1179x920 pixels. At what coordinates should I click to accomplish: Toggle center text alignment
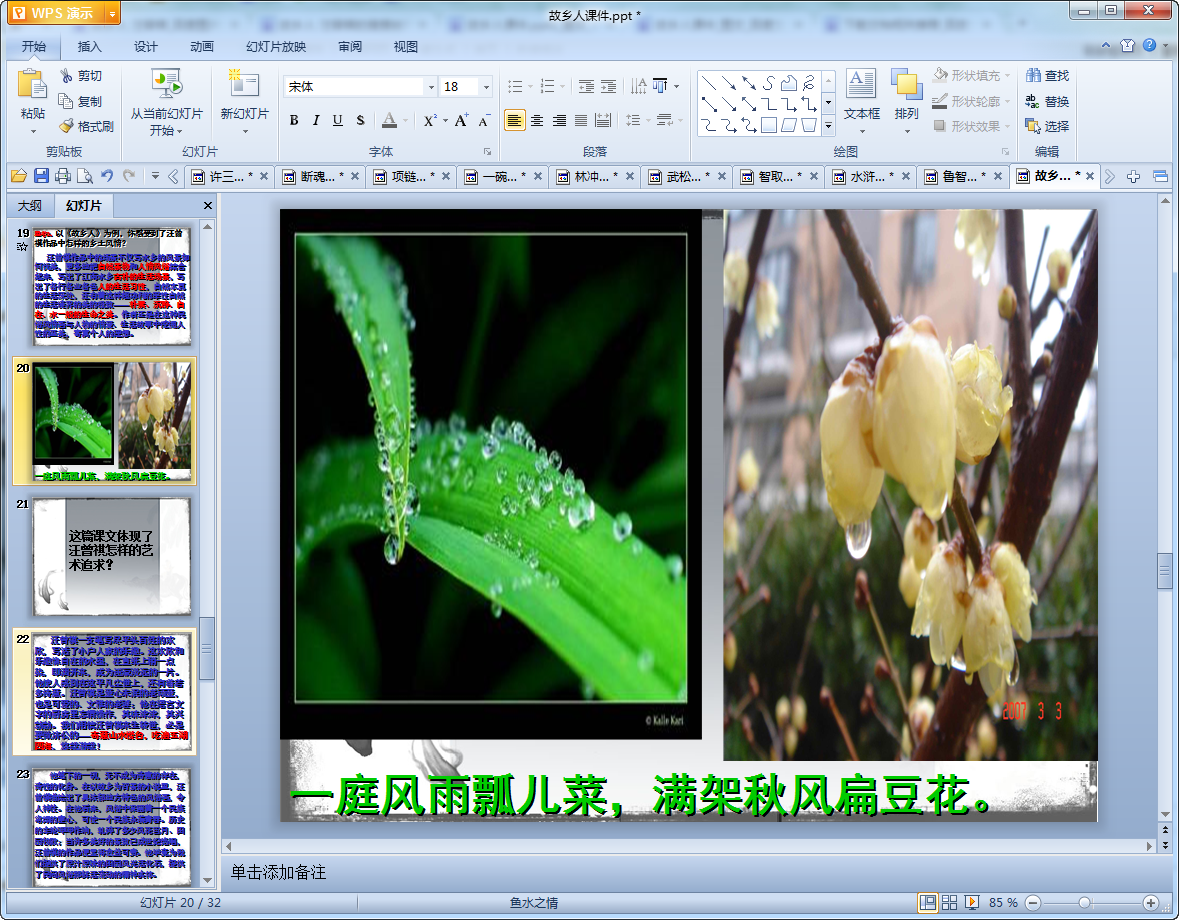coord(537,120)
